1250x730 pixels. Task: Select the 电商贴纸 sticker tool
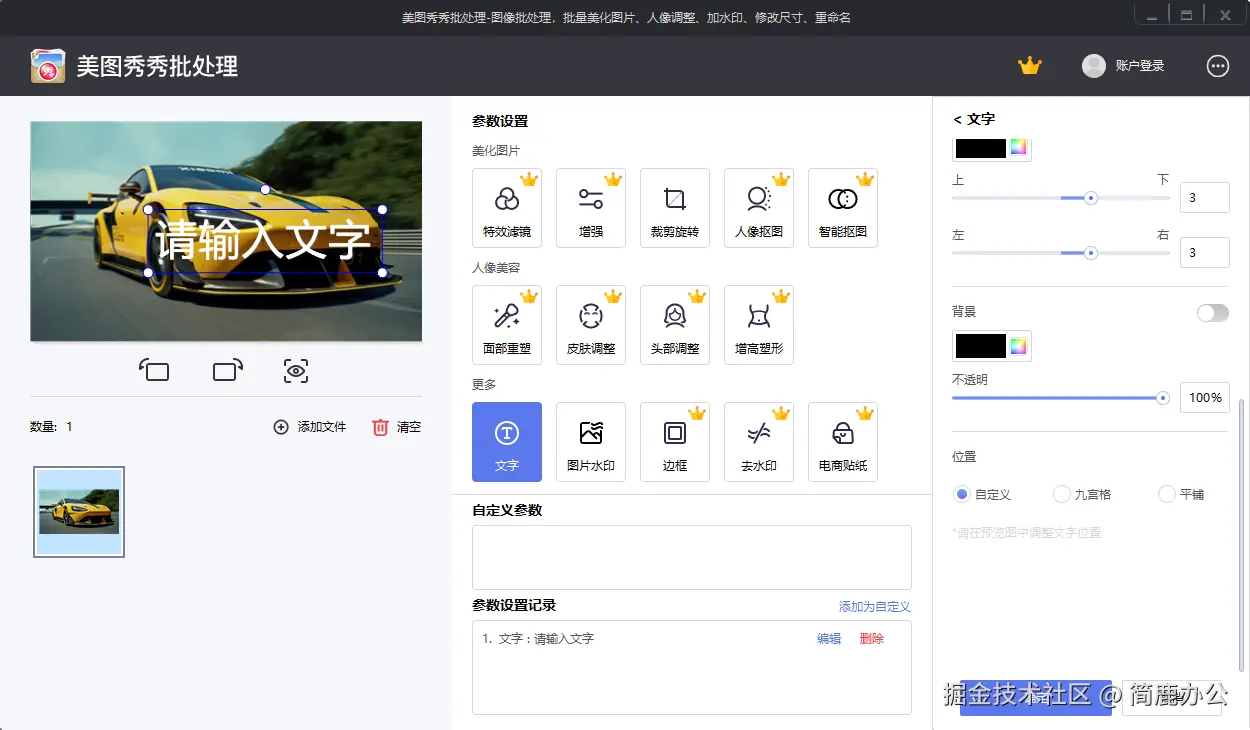842,441
